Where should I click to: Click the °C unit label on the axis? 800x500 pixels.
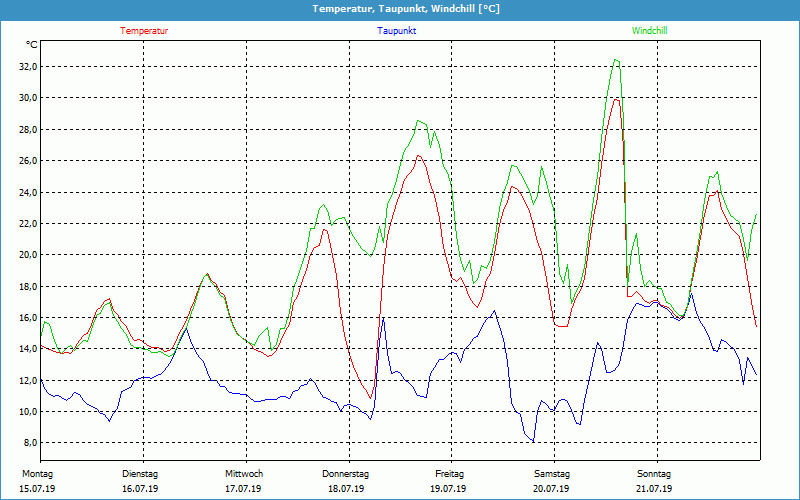coord(32,45)
